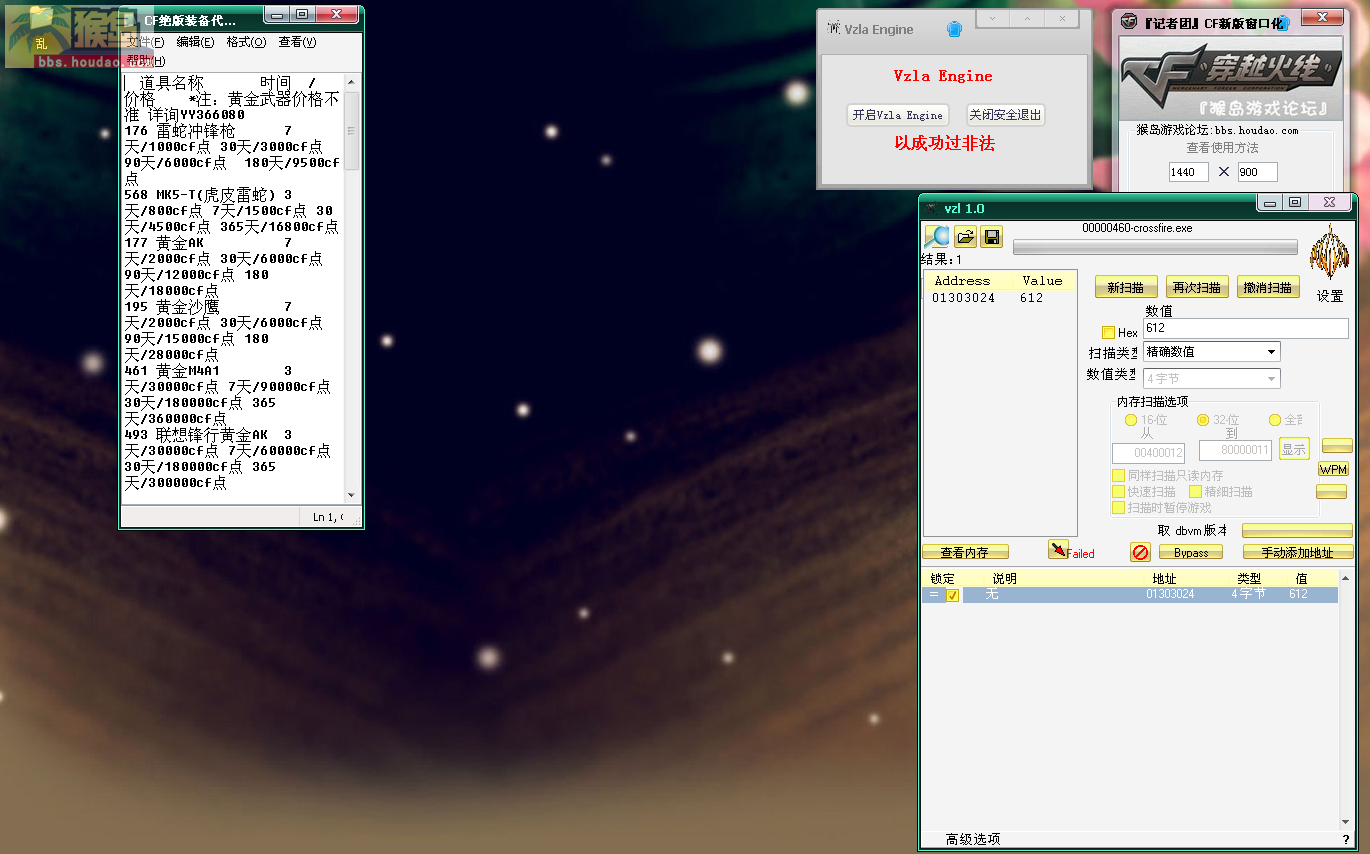
Task: Open 数值类型 dropdown showing 4字节
Action: (1211, 379)
